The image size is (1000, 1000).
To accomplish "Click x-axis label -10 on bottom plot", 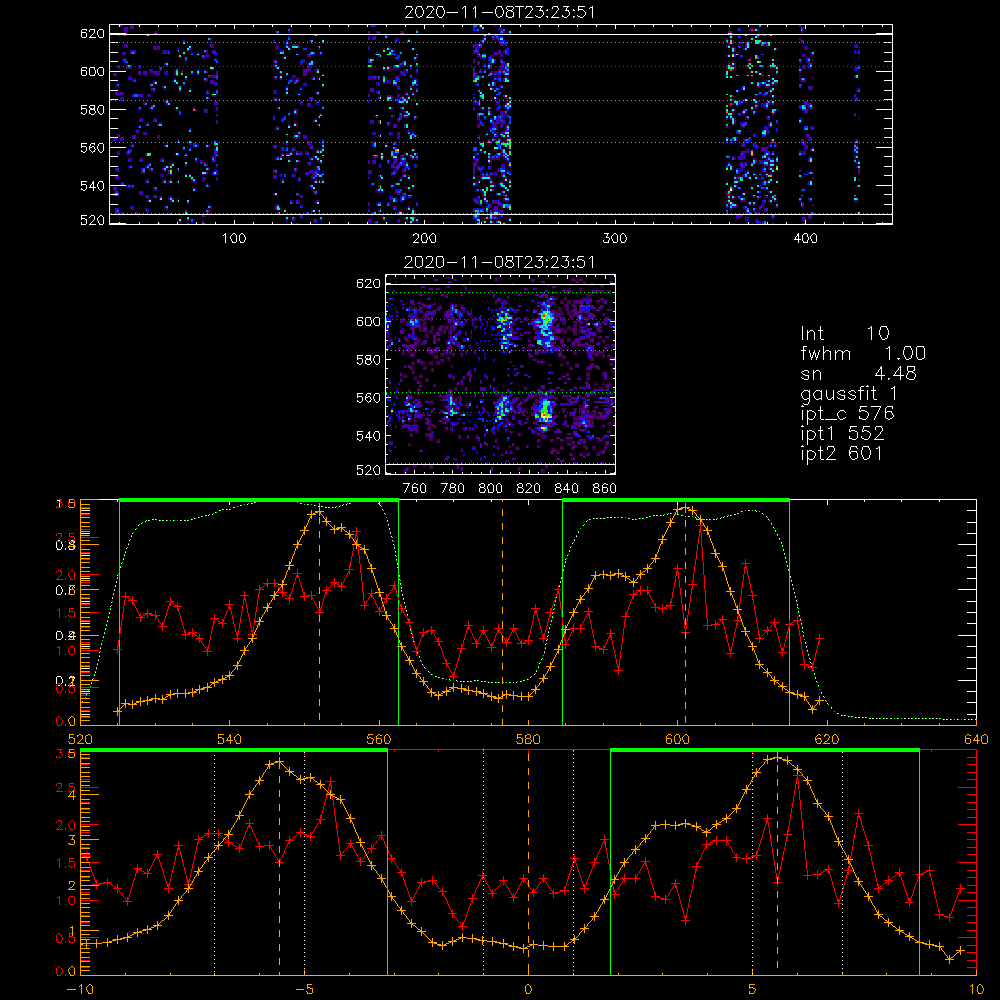I will tap(80, 990).
